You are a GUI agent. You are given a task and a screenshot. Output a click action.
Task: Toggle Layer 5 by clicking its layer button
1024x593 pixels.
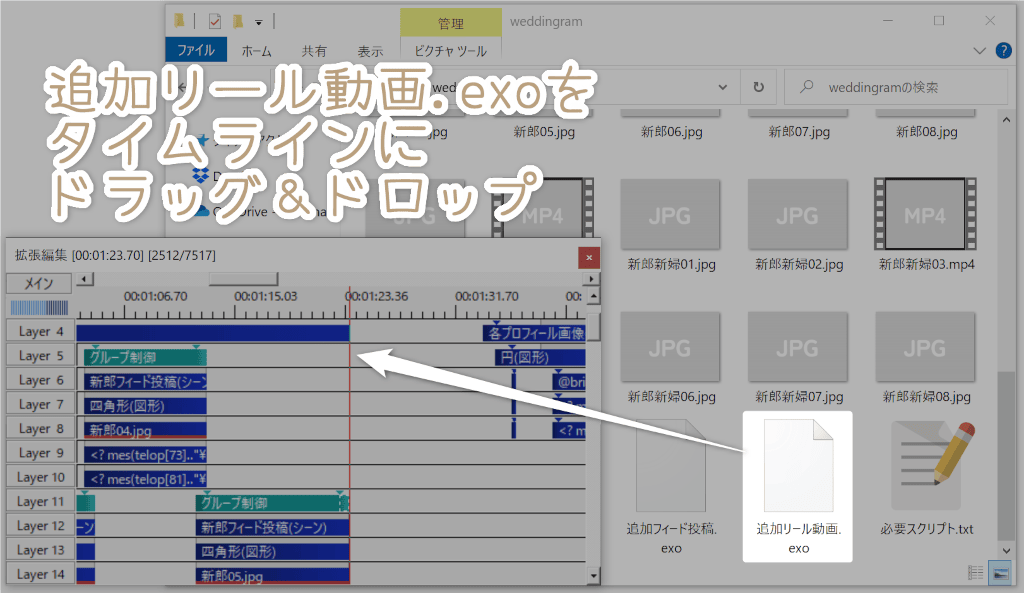38,356
